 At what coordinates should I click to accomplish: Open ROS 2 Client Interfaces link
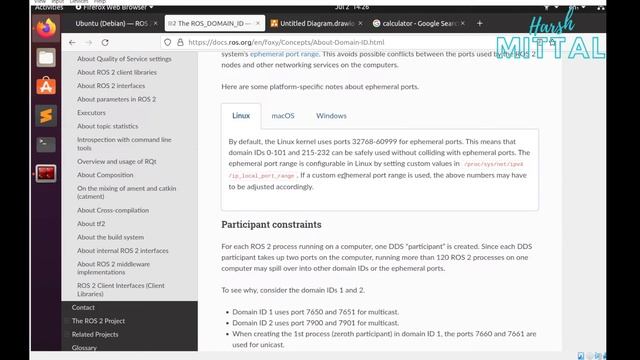coord(121,290)
